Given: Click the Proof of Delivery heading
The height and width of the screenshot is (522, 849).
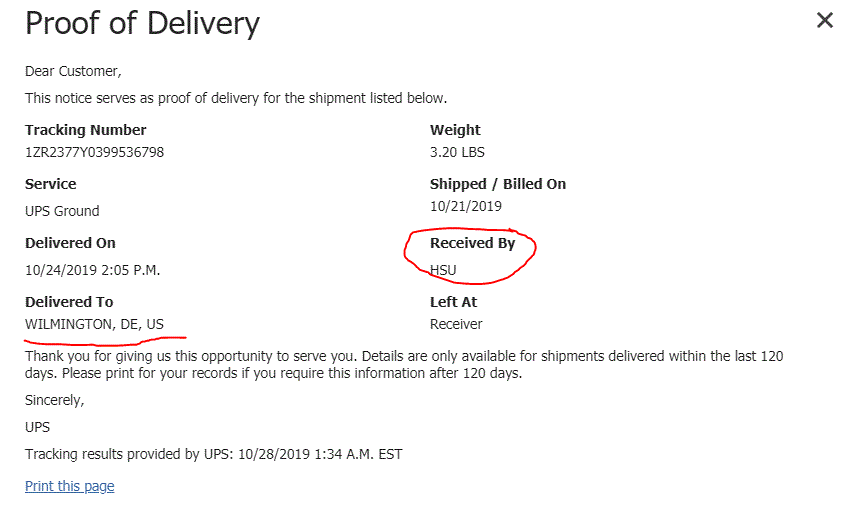Looking at the screenshot, I should coord(142,23).
